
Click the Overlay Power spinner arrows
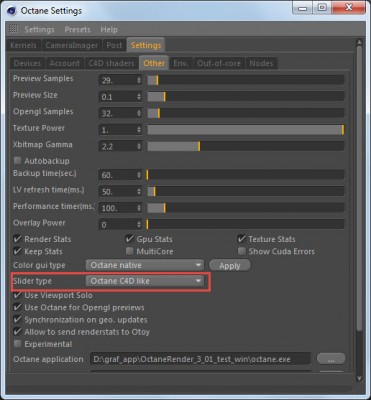pyautogui.click(x=139, y=225)
